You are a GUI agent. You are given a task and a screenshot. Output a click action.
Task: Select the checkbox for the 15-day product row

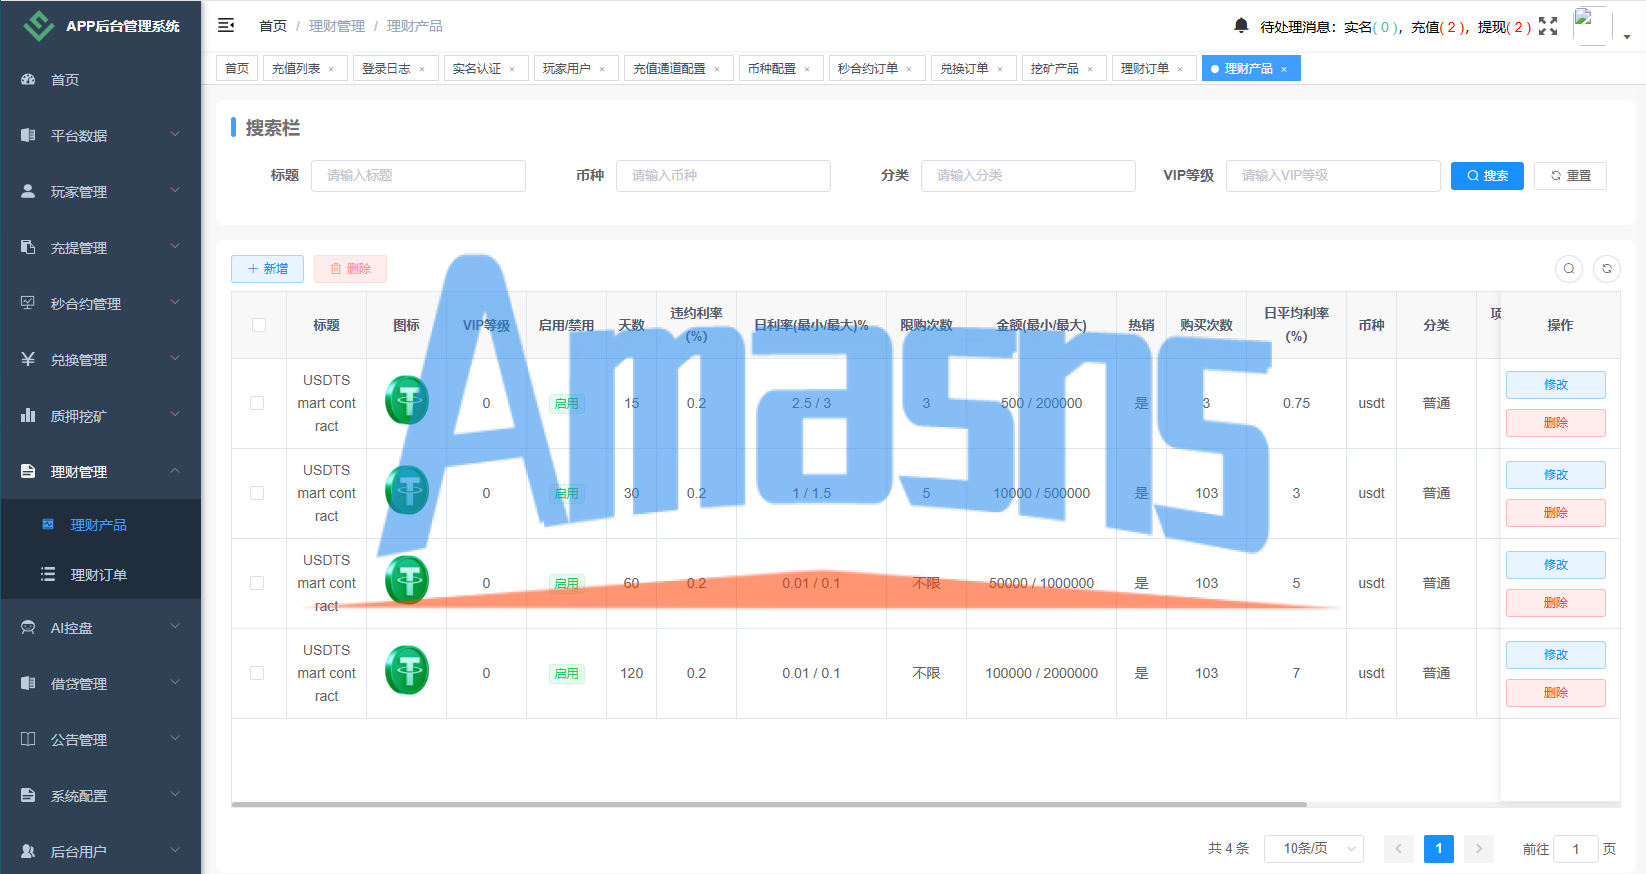click(x=257, y=403)
